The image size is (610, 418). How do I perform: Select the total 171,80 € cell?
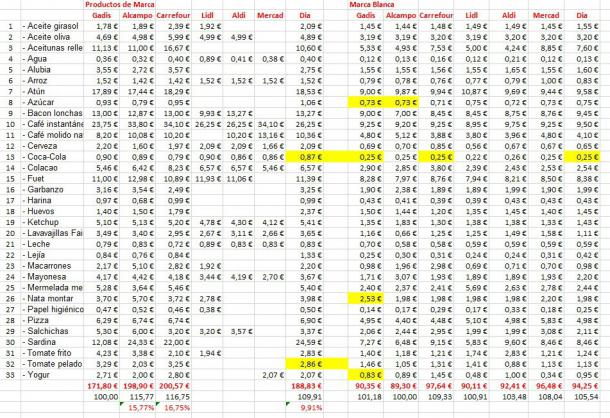click(x=101, y=386)
